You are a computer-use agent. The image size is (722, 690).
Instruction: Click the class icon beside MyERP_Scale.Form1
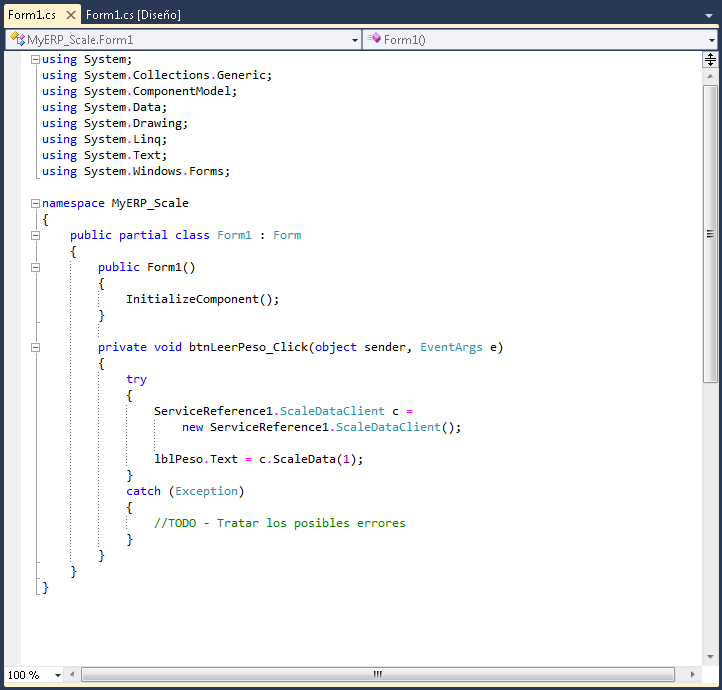pos(17,39)
